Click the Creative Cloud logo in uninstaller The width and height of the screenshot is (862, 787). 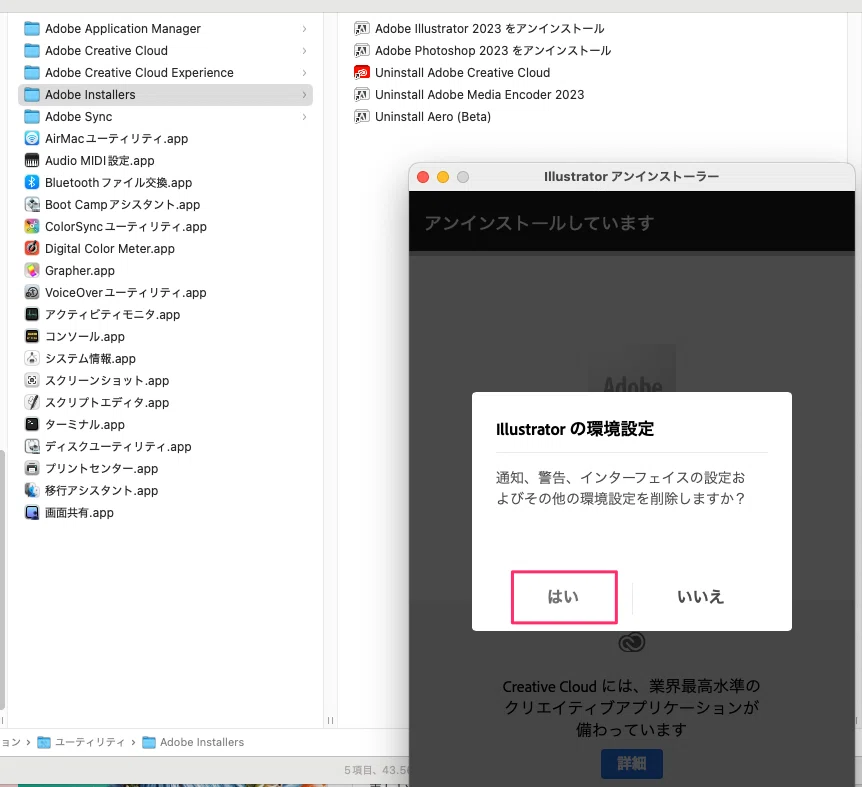(632, 642)
